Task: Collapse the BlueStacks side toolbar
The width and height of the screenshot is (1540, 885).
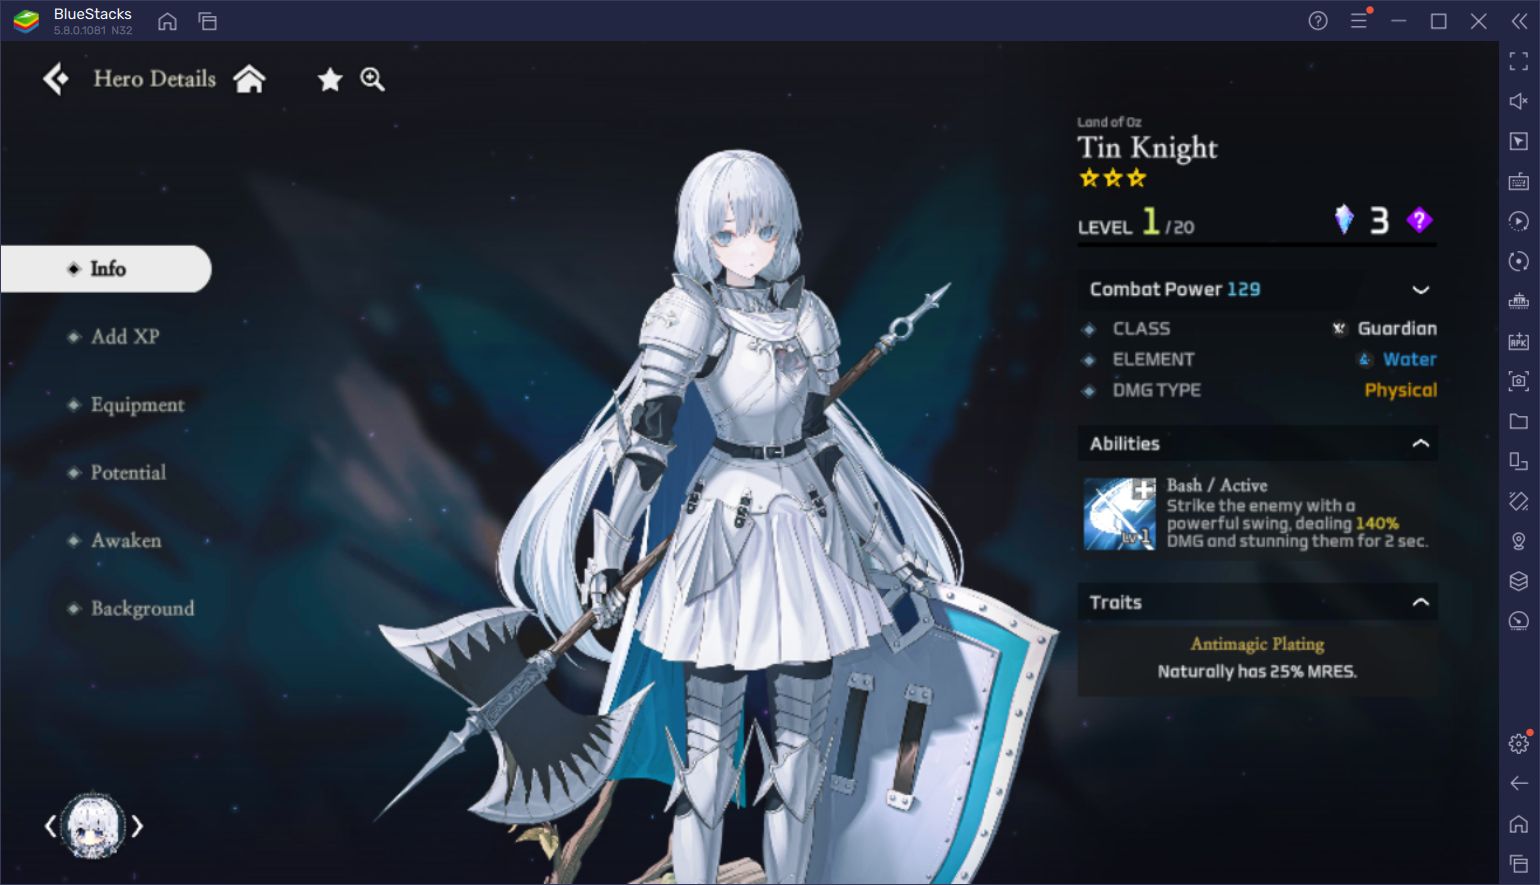Action: [x=1519, y=21]
